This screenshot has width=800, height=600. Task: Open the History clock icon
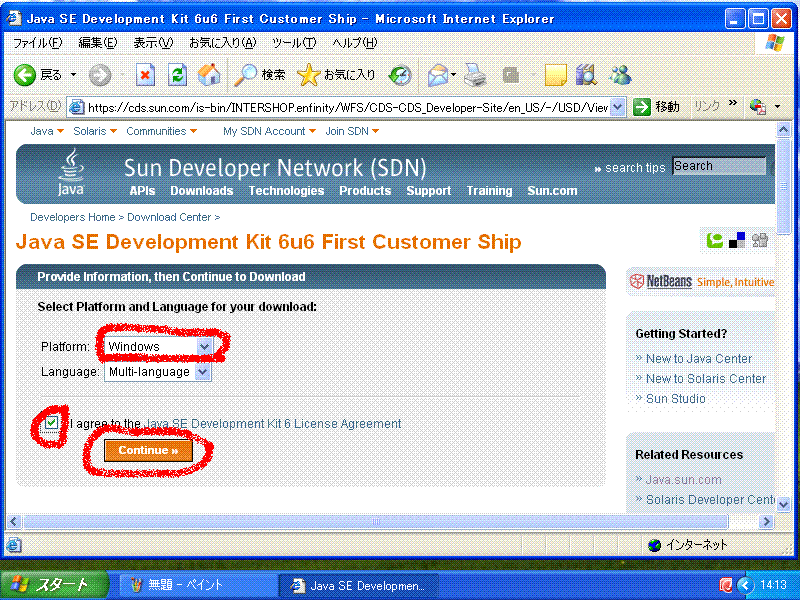point(400,75)
